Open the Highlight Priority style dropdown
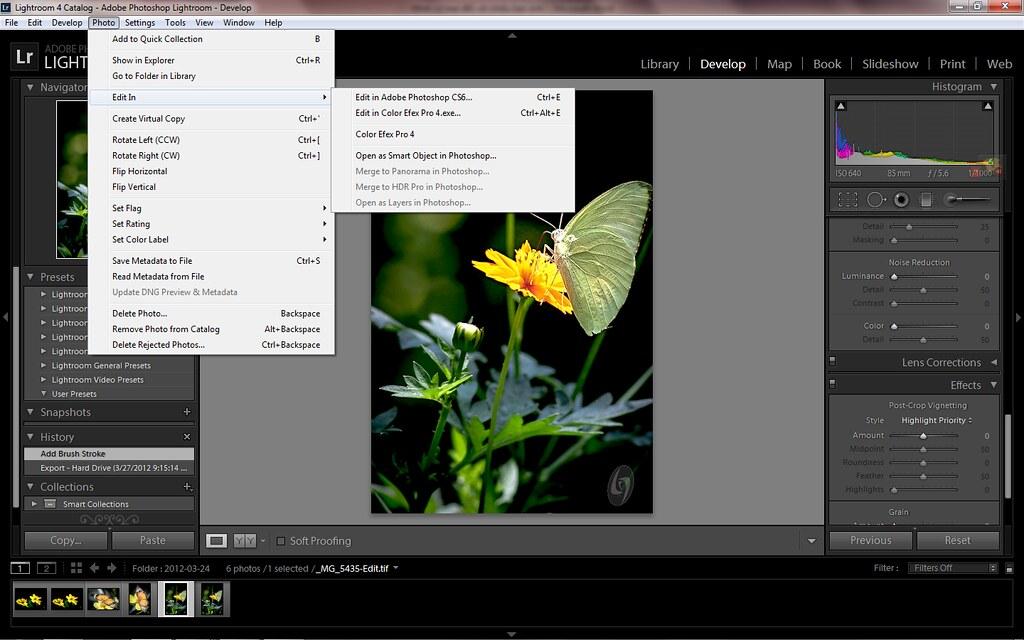The height and width of the screenshot is (640, 1024). point(936,421)
